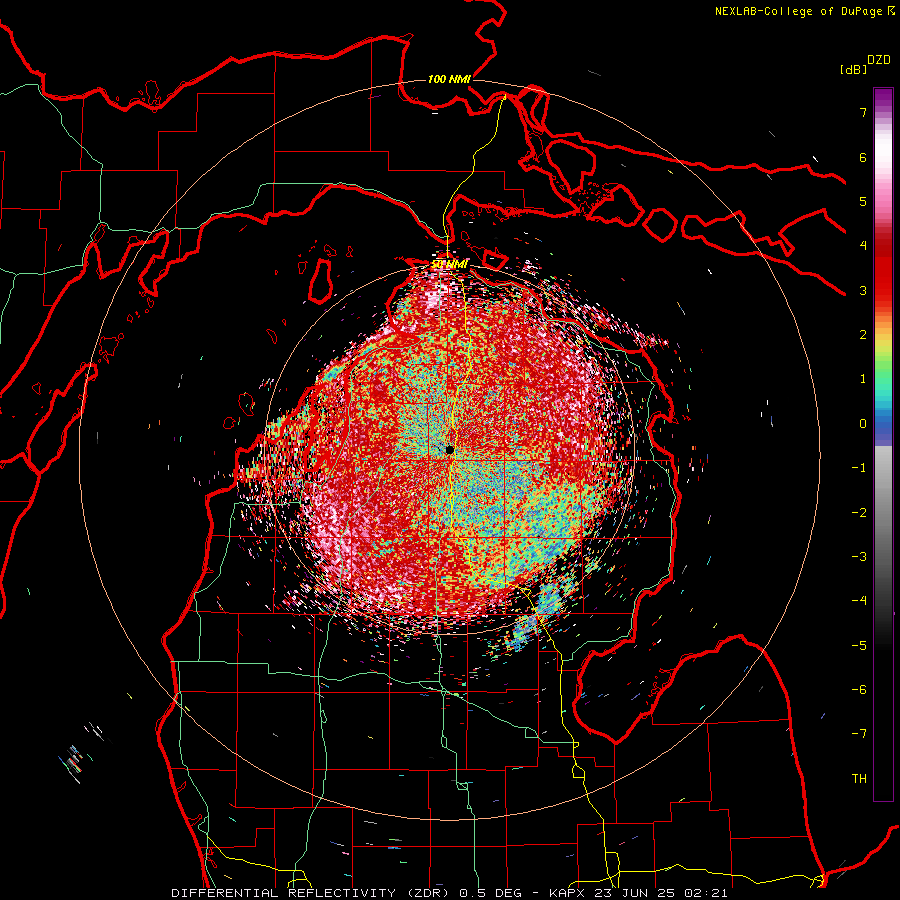The image size is (900, 900).
Task: Click the 2 dB value on the scale
Action: coord(863,335)
